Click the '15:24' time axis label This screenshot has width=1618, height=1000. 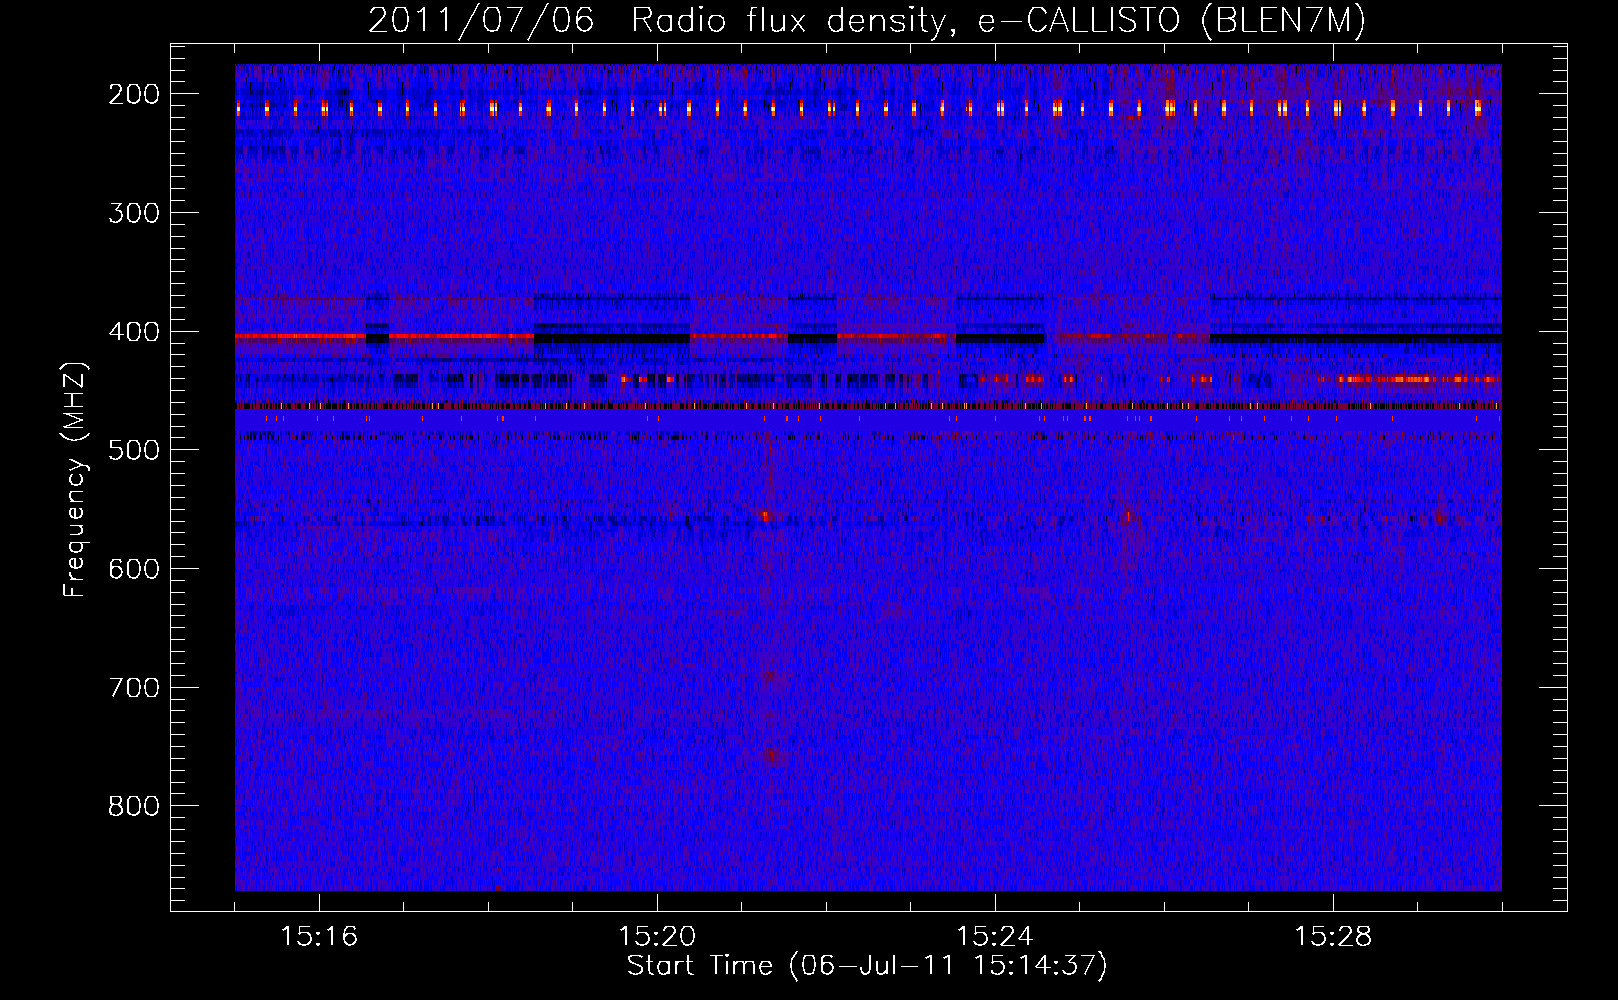pos(995,937)
